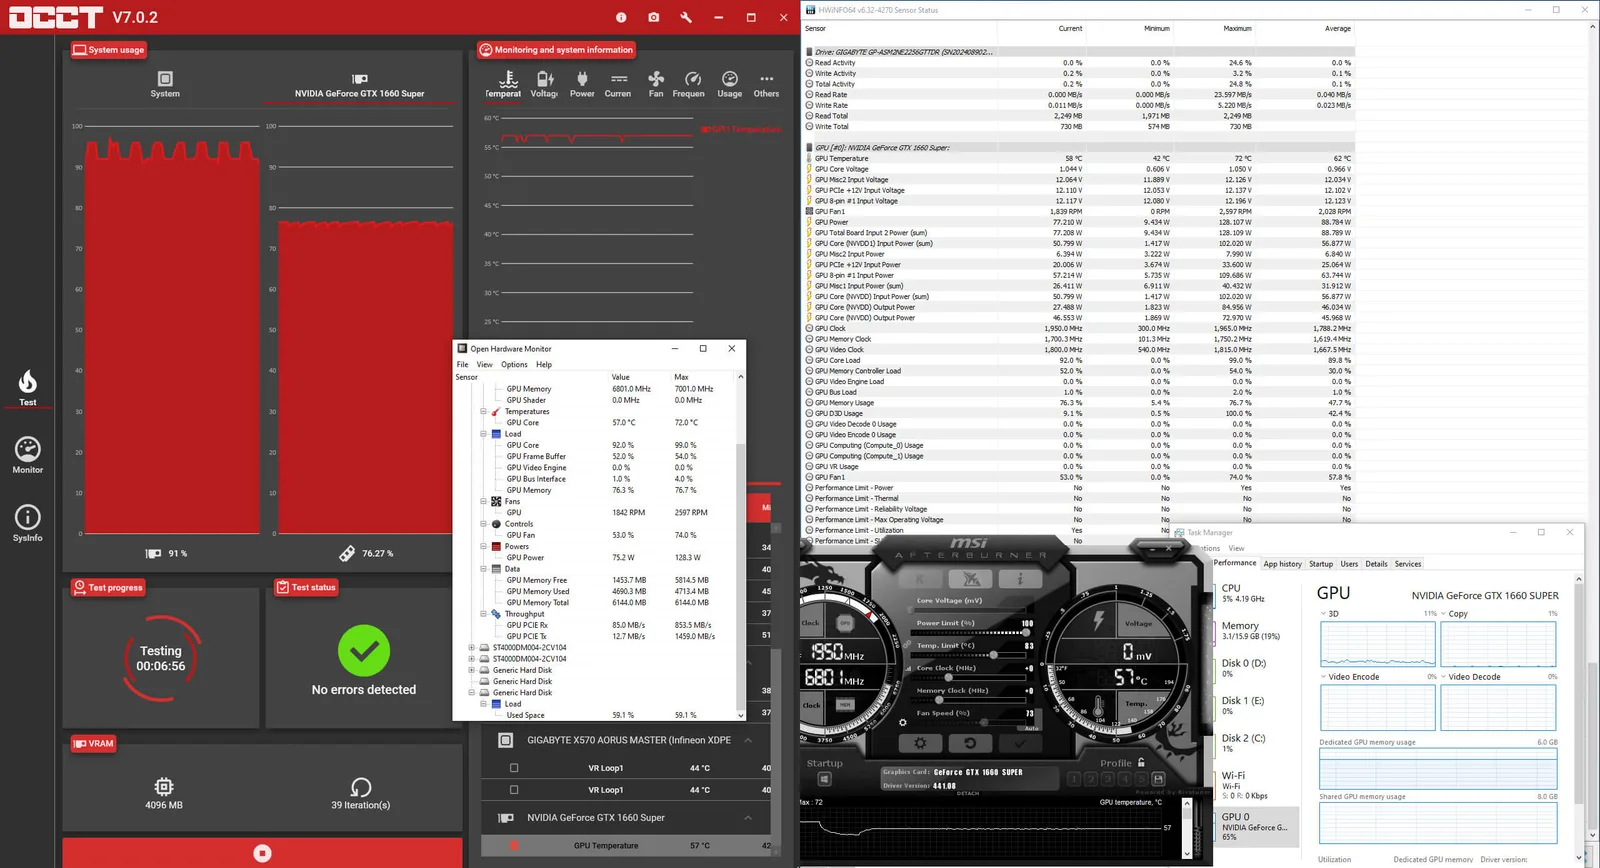
Task: Open MSI Afterburner settings gear button
Action: click(920, 743)
